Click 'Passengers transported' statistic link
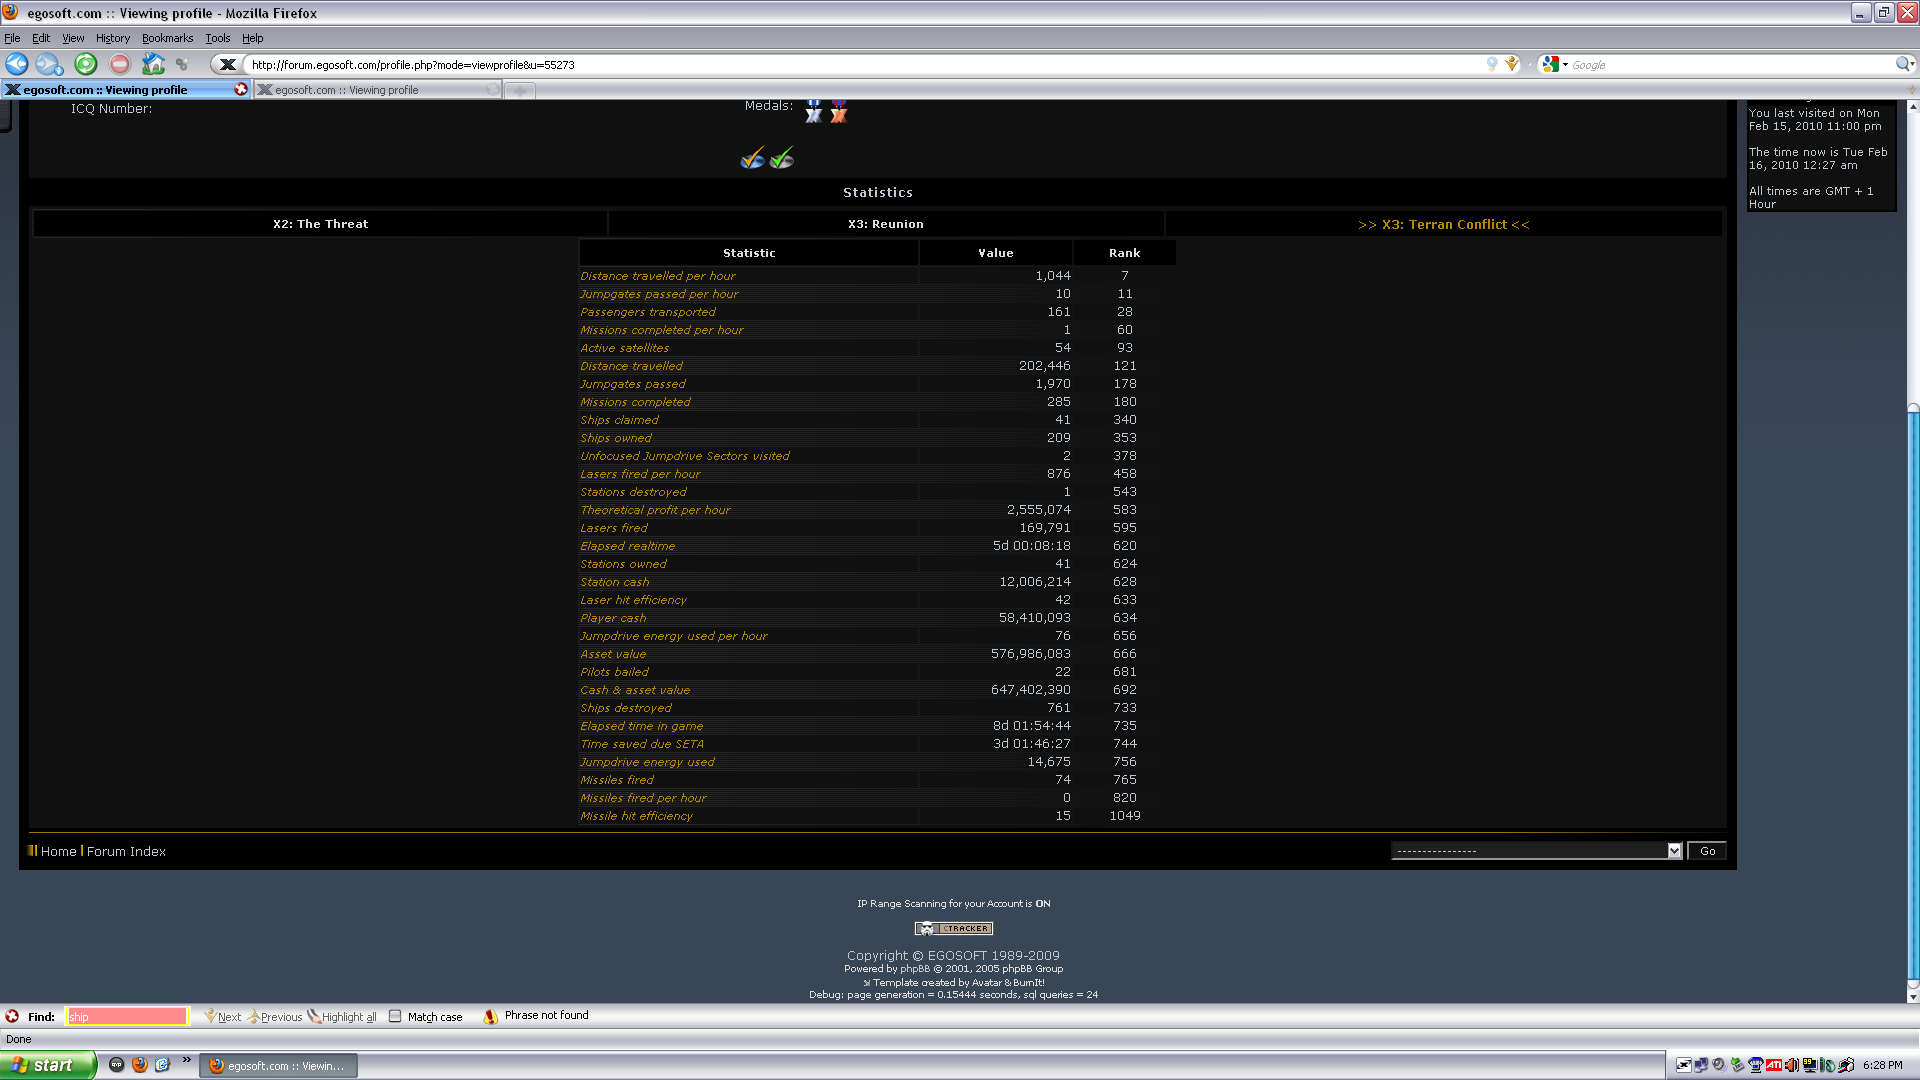Image resolution: width=1920 pixels, height=1080 pixels. (x=648, y=312)
